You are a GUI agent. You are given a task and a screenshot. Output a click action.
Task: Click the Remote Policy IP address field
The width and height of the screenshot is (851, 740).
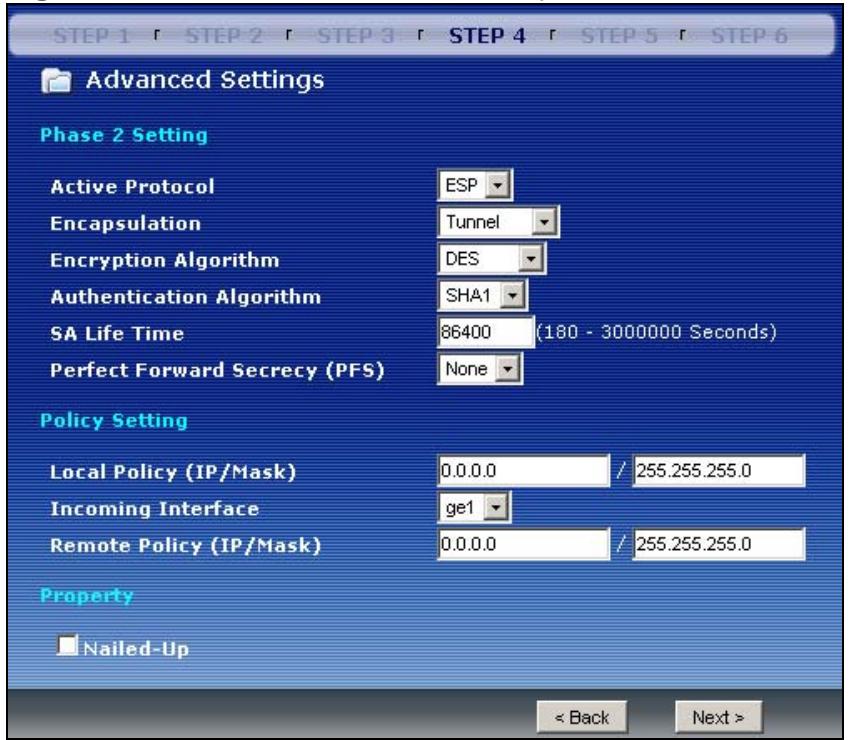point(524,544)
